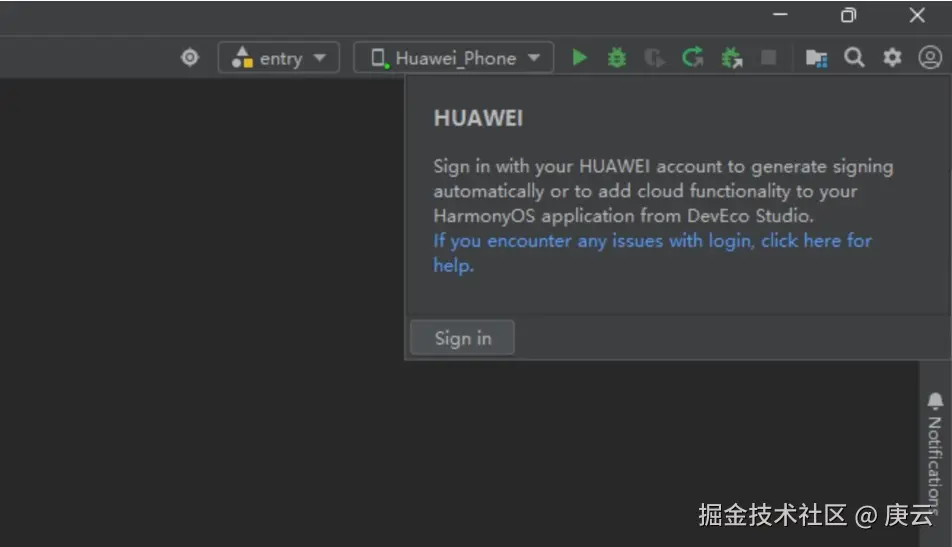
Task: Start debugging with the green bug icon
Action: click(x=617, y=58)
